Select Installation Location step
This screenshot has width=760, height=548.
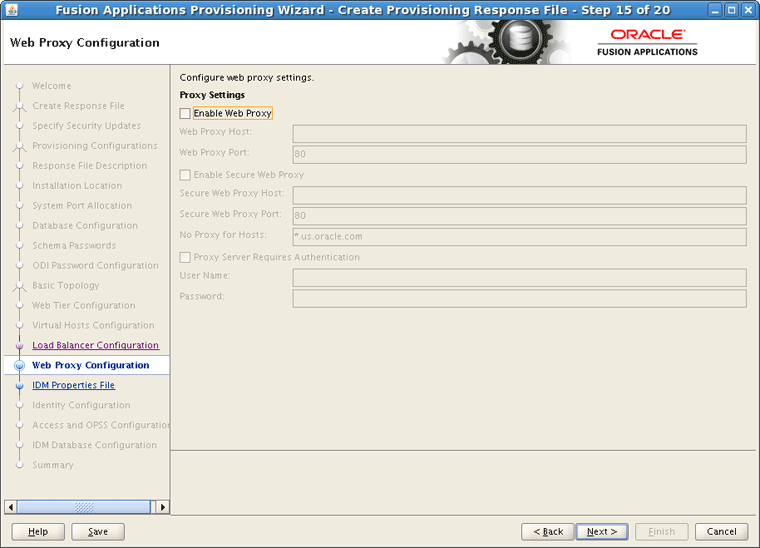(77, 186)
